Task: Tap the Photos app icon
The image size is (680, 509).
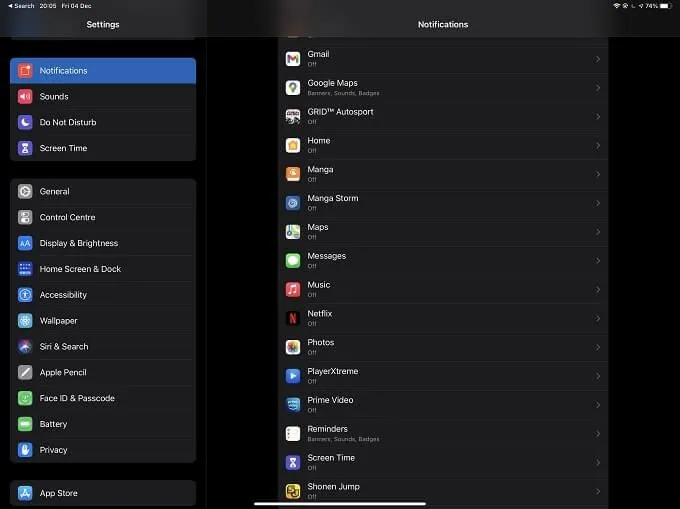Action: 293,347
